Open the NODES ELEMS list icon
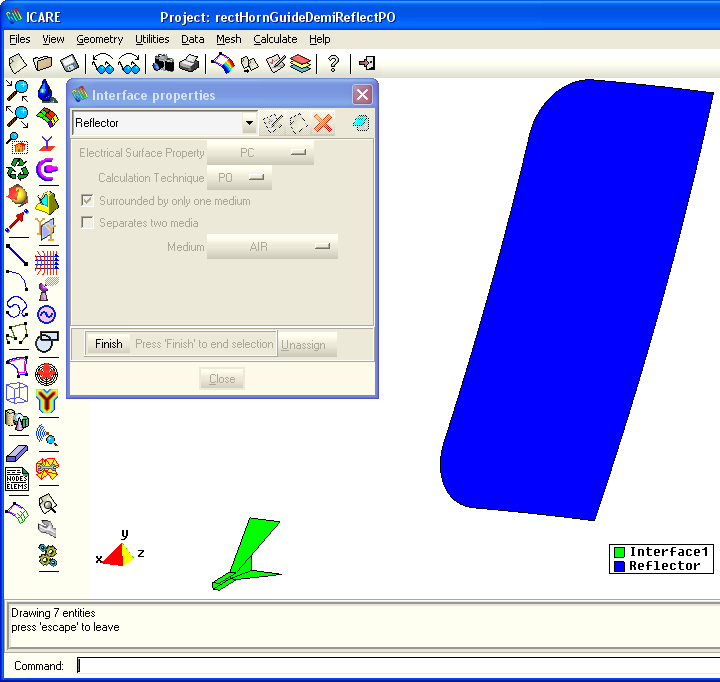Viewport: 720px width, 682px height. coord(17,479)
